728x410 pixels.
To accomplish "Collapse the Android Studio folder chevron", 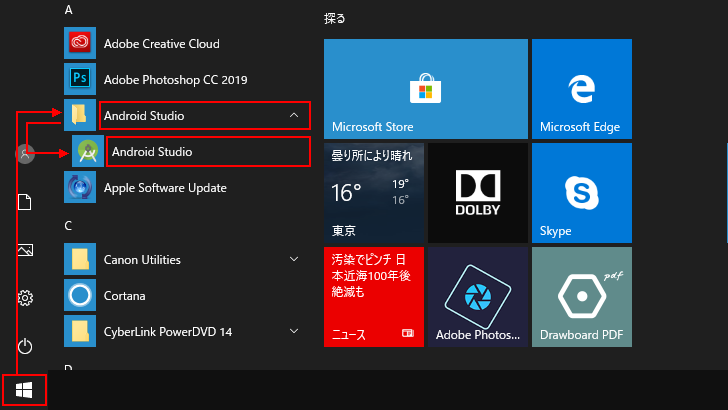I will coord(294,115).
